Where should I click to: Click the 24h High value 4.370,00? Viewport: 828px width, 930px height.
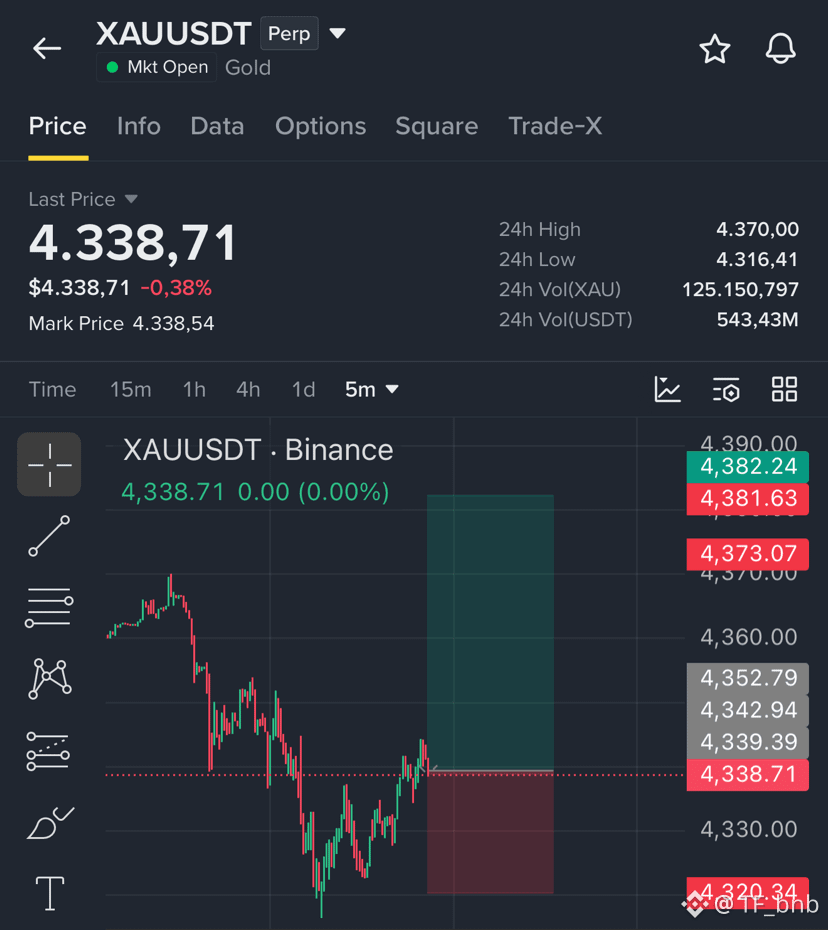click(x=757, y=230)
